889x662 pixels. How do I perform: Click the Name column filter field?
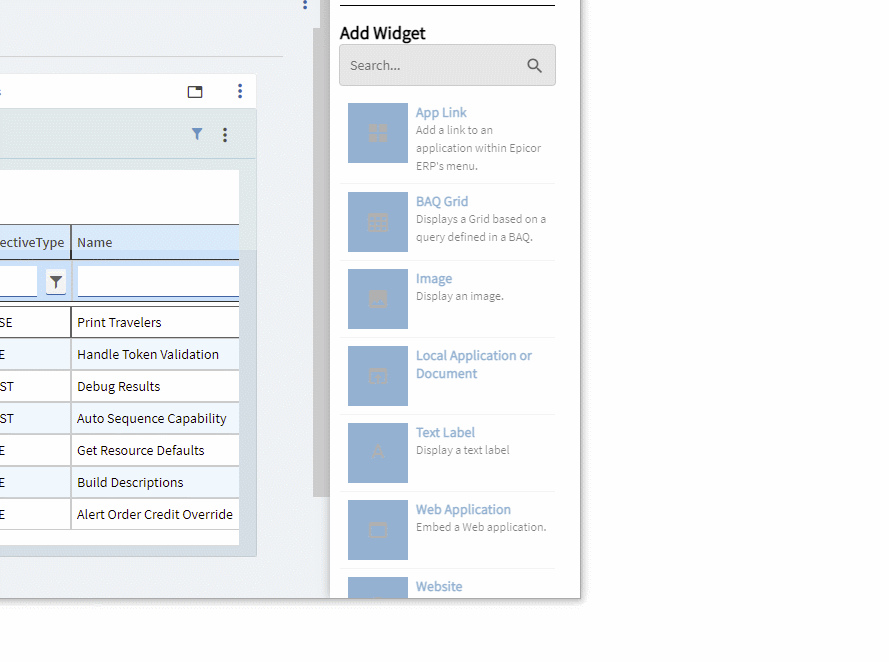[x=158, y=282]
